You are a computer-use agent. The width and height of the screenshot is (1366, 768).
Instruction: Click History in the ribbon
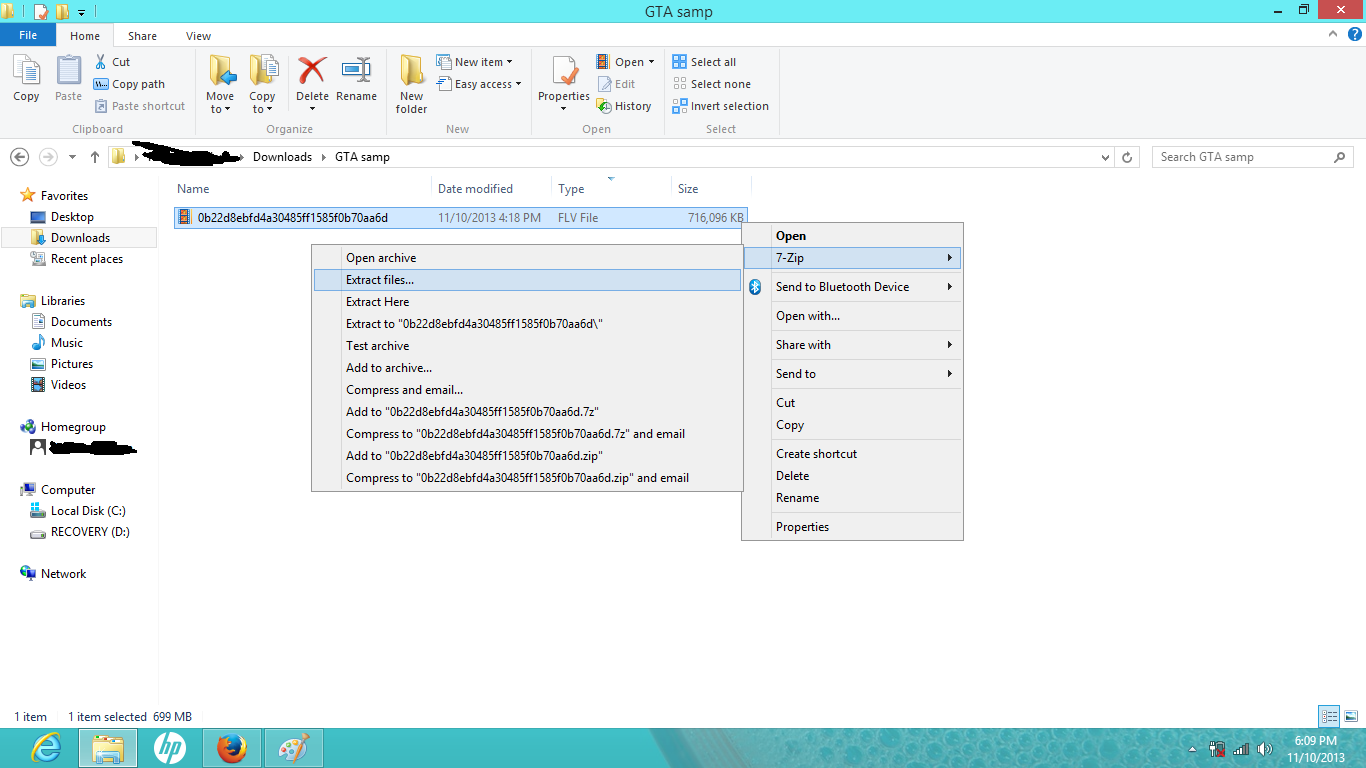tap(624, 106)
